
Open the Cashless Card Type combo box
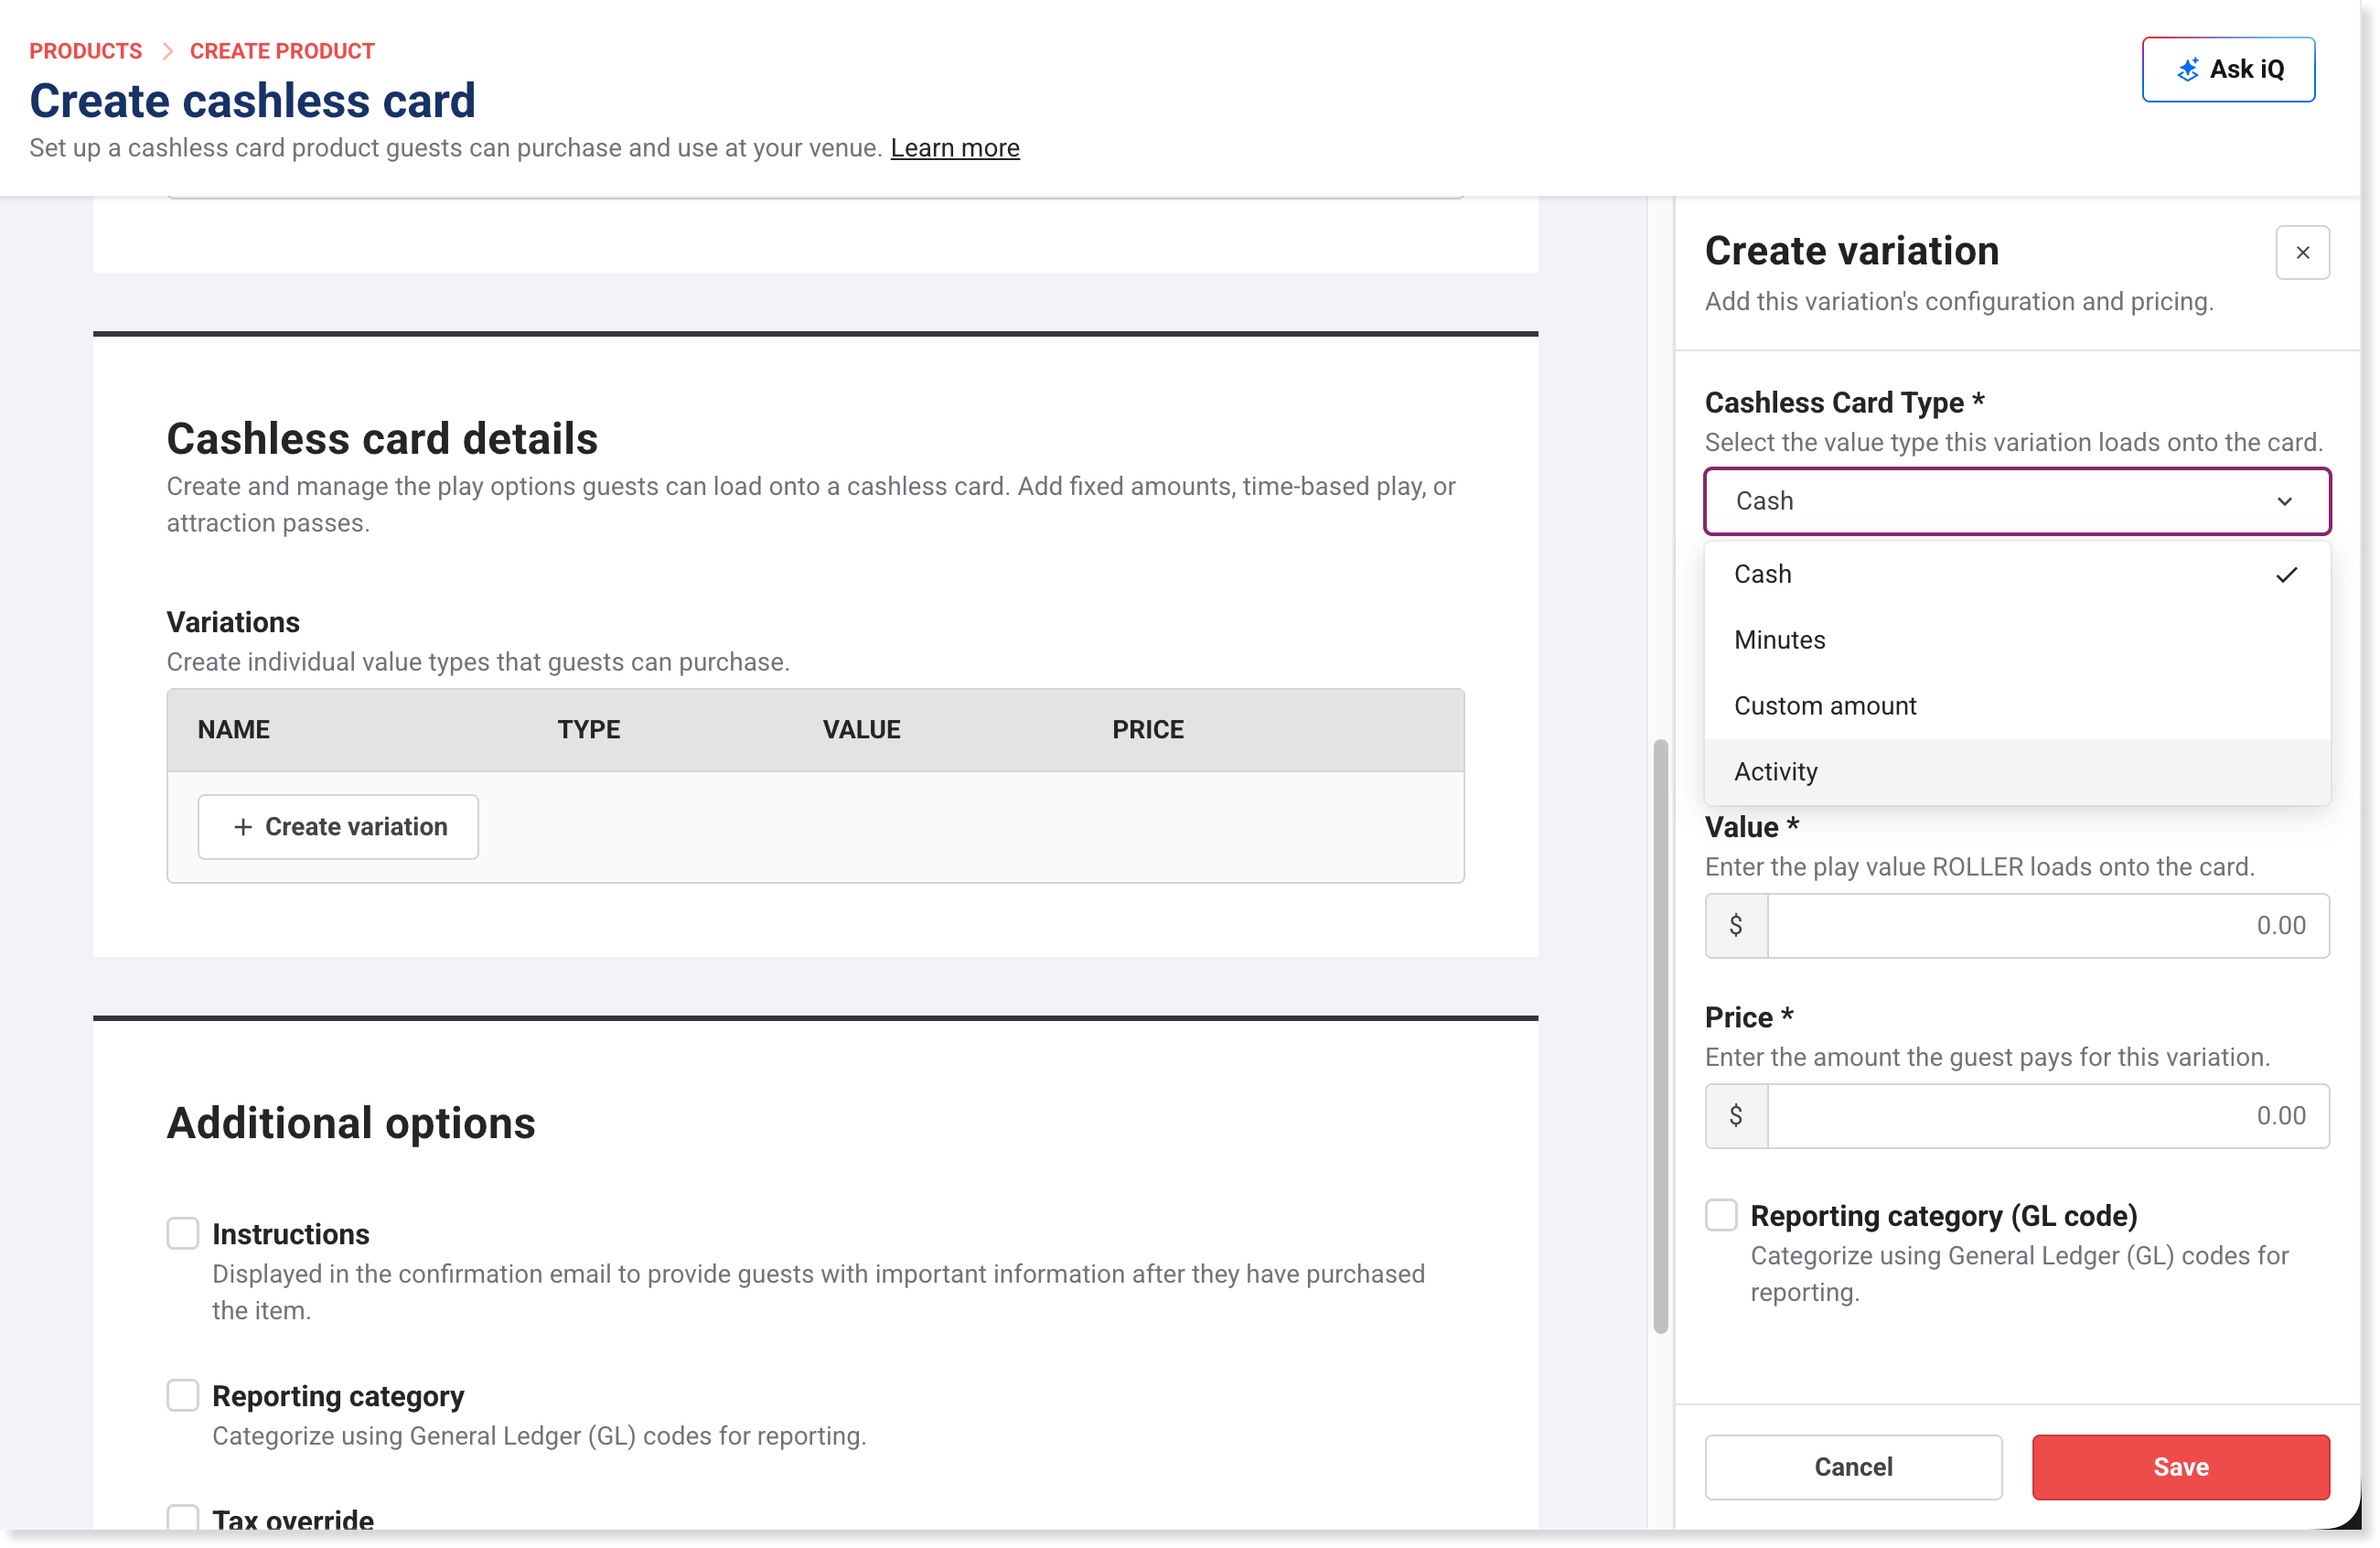pos(2017,501)
